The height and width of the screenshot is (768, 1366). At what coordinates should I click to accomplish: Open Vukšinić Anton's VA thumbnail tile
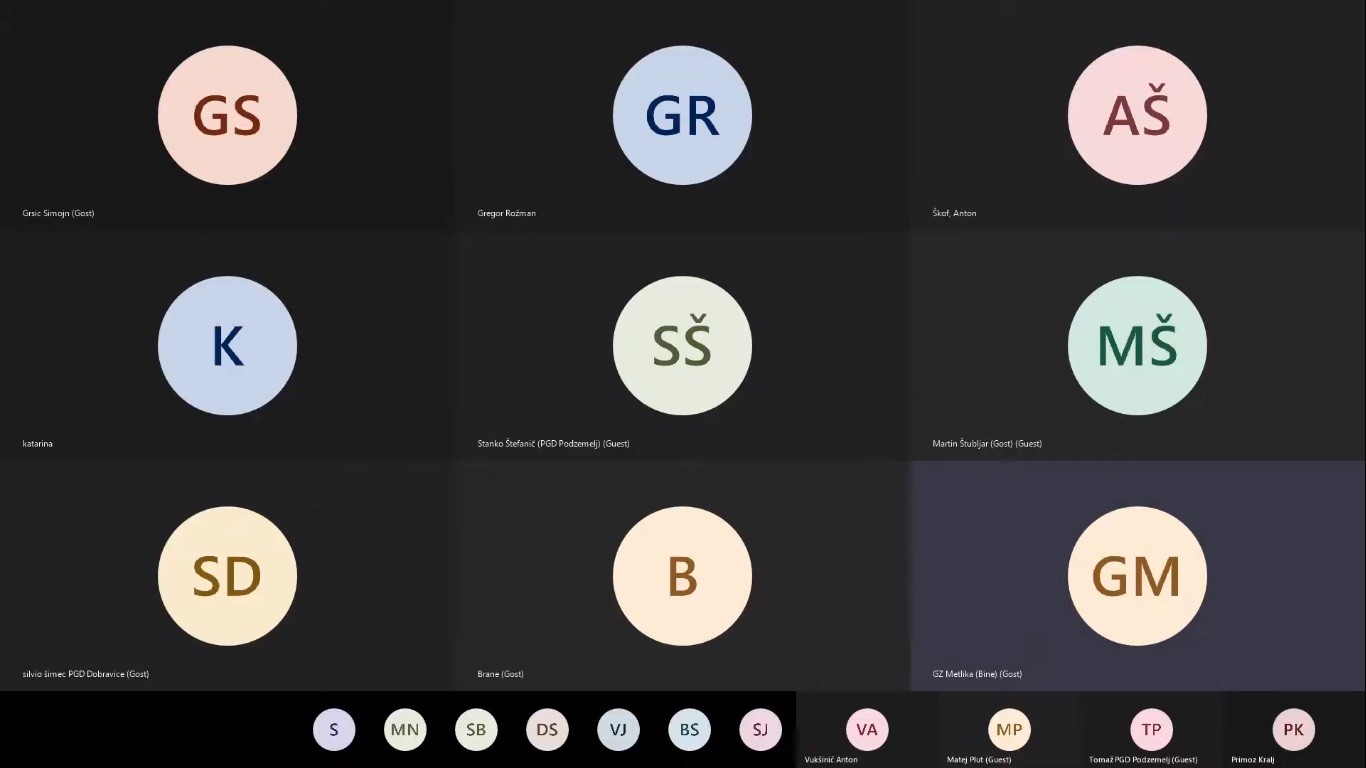(x=867, y=730)
